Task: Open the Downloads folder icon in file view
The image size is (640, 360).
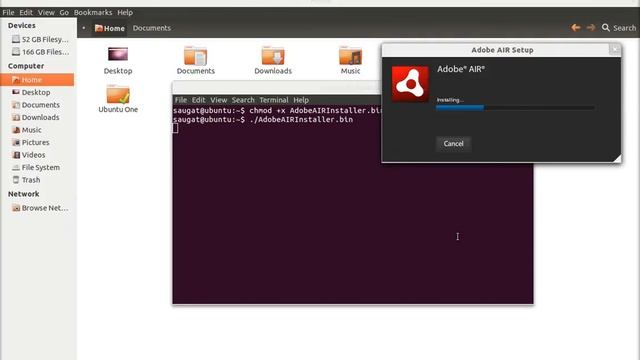Action: pos(273,56)
